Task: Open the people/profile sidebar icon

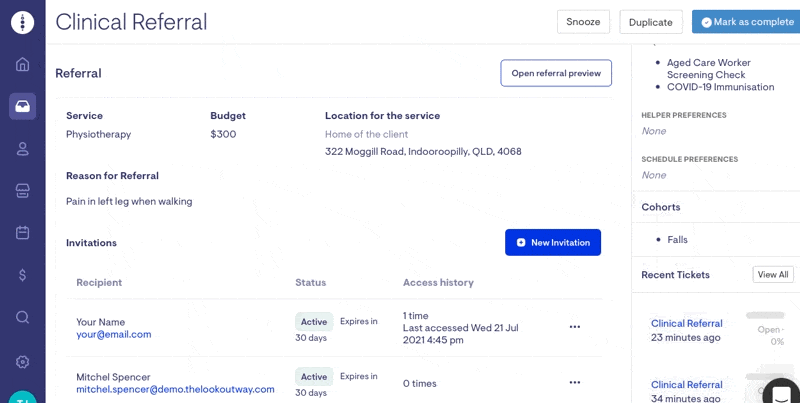Action: click(x=22, y=149)
